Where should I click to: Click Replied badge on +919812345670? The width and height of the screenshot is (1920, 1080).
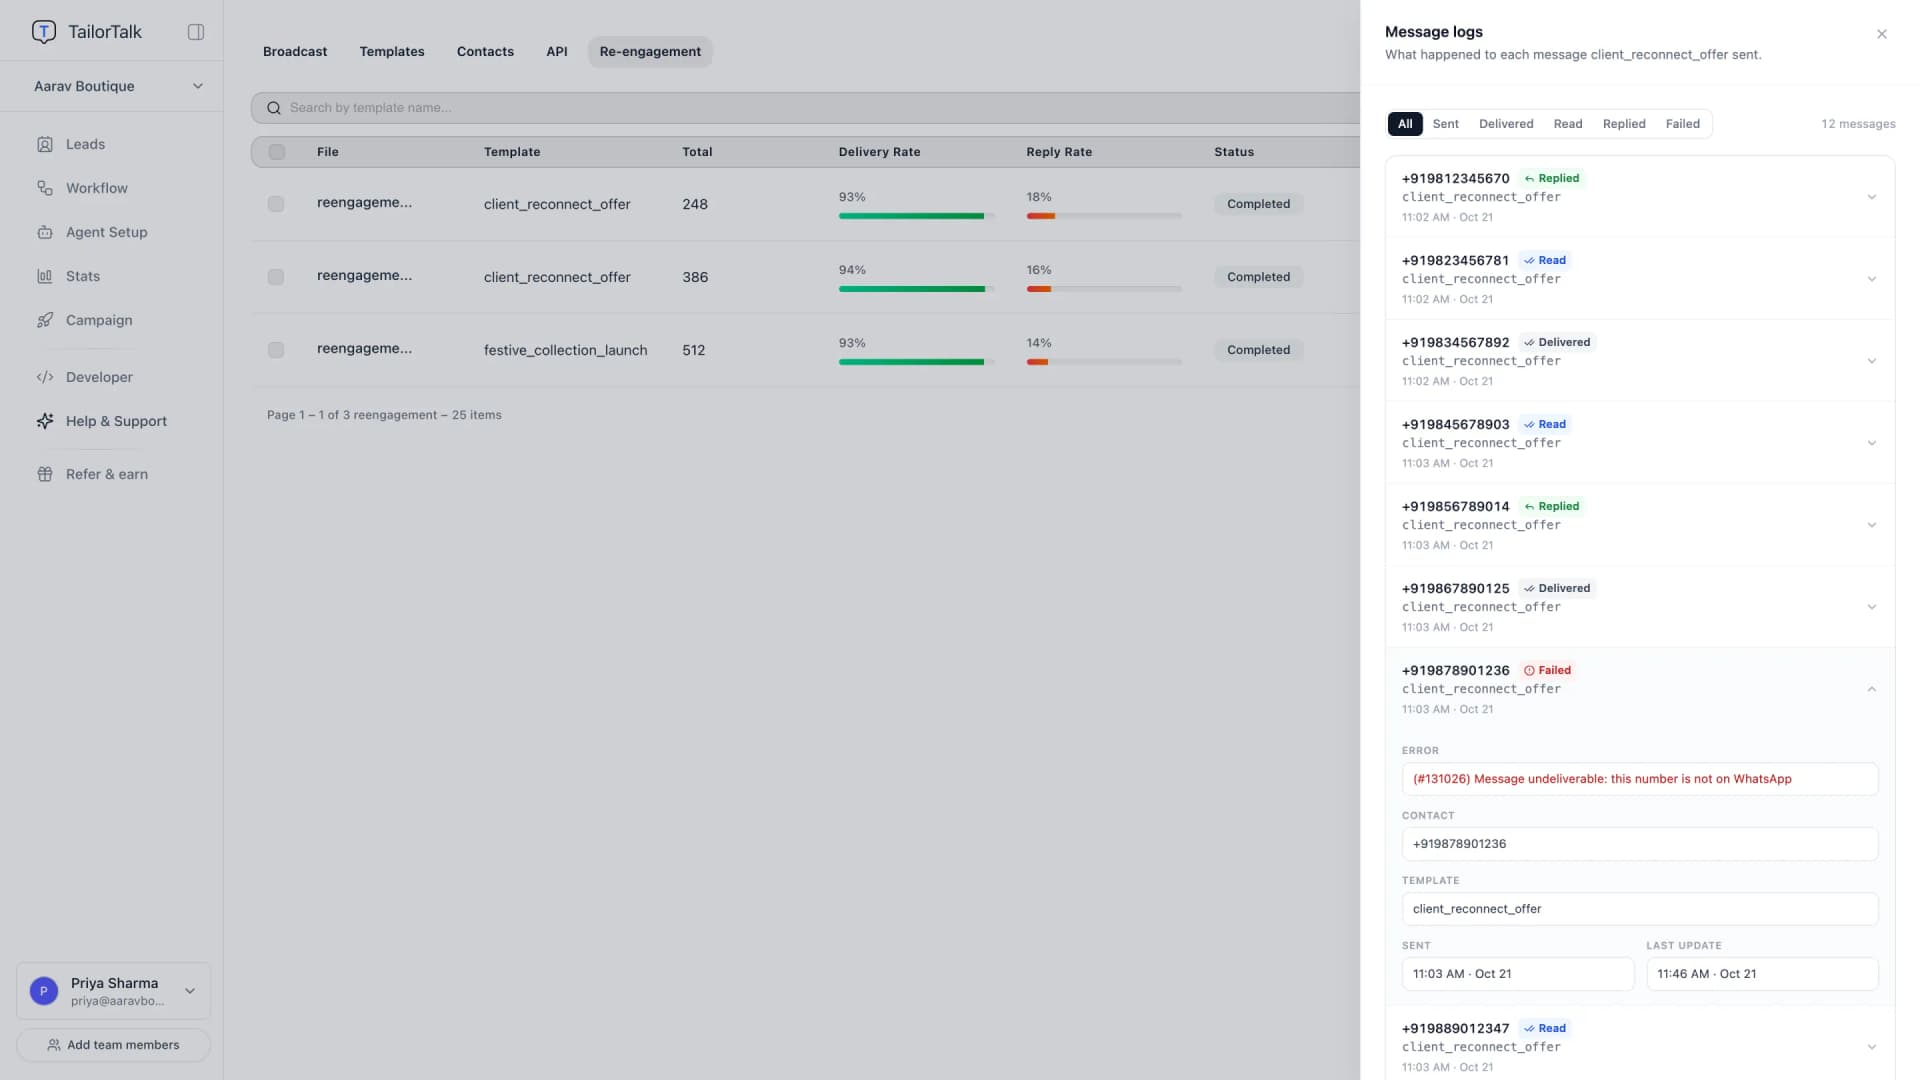coord(1551,178)
